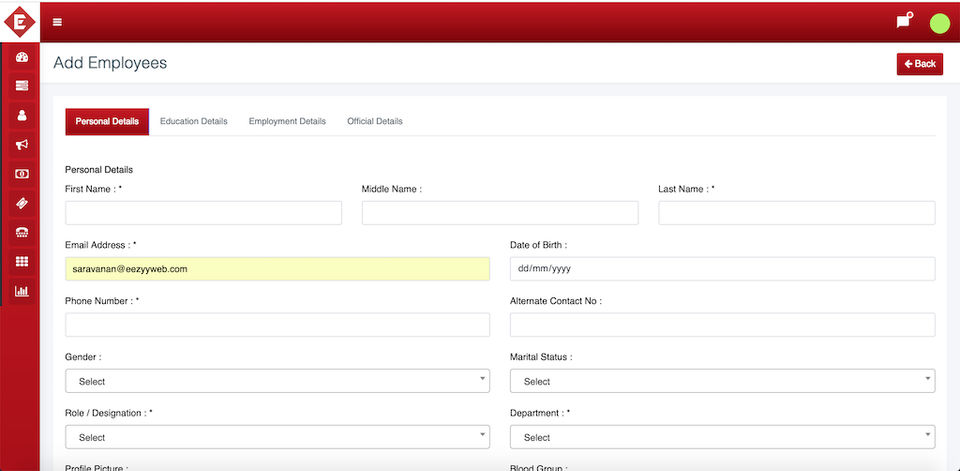
Task: Open the telephone sidebar icon
Action: [x=22, y=232]
